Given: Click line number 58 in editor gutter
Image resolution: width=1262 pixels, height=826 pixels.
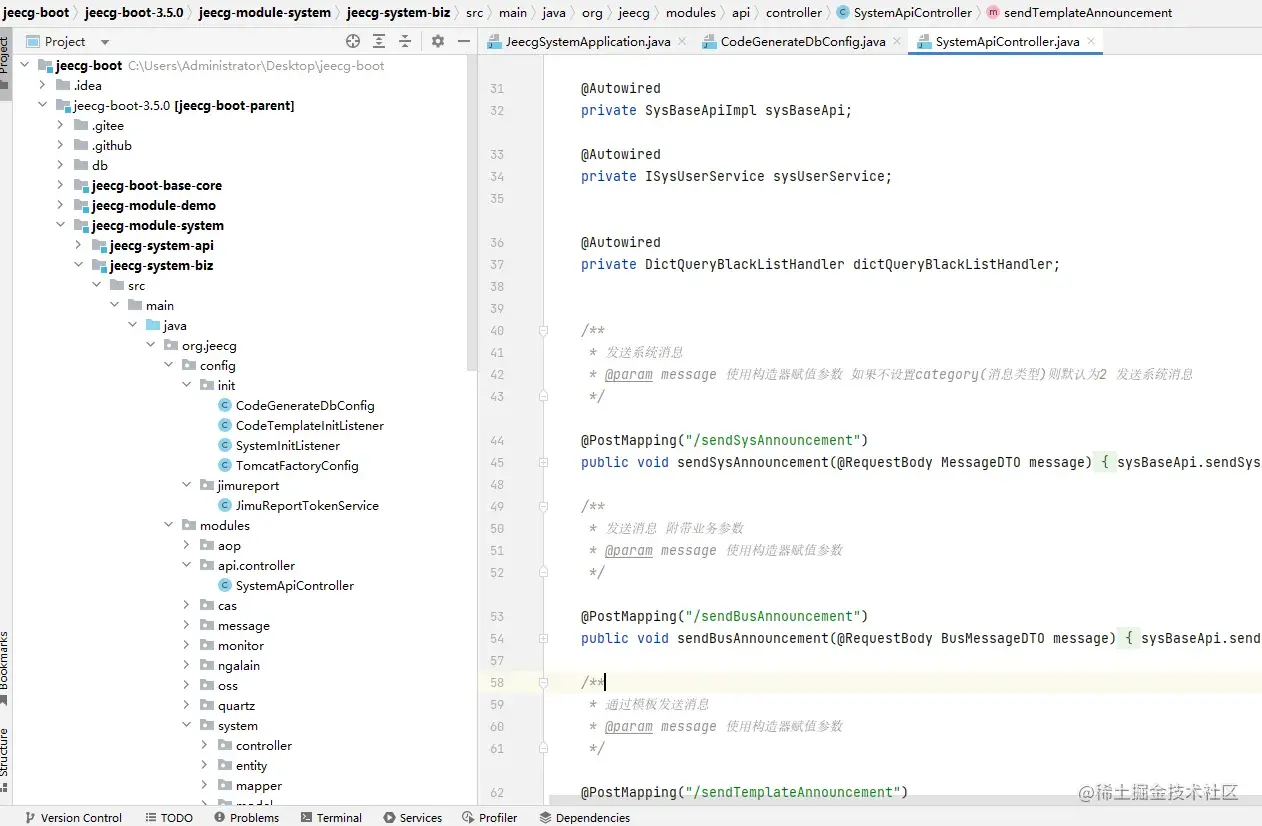Looking at the screenshot, I should [497, 682].
